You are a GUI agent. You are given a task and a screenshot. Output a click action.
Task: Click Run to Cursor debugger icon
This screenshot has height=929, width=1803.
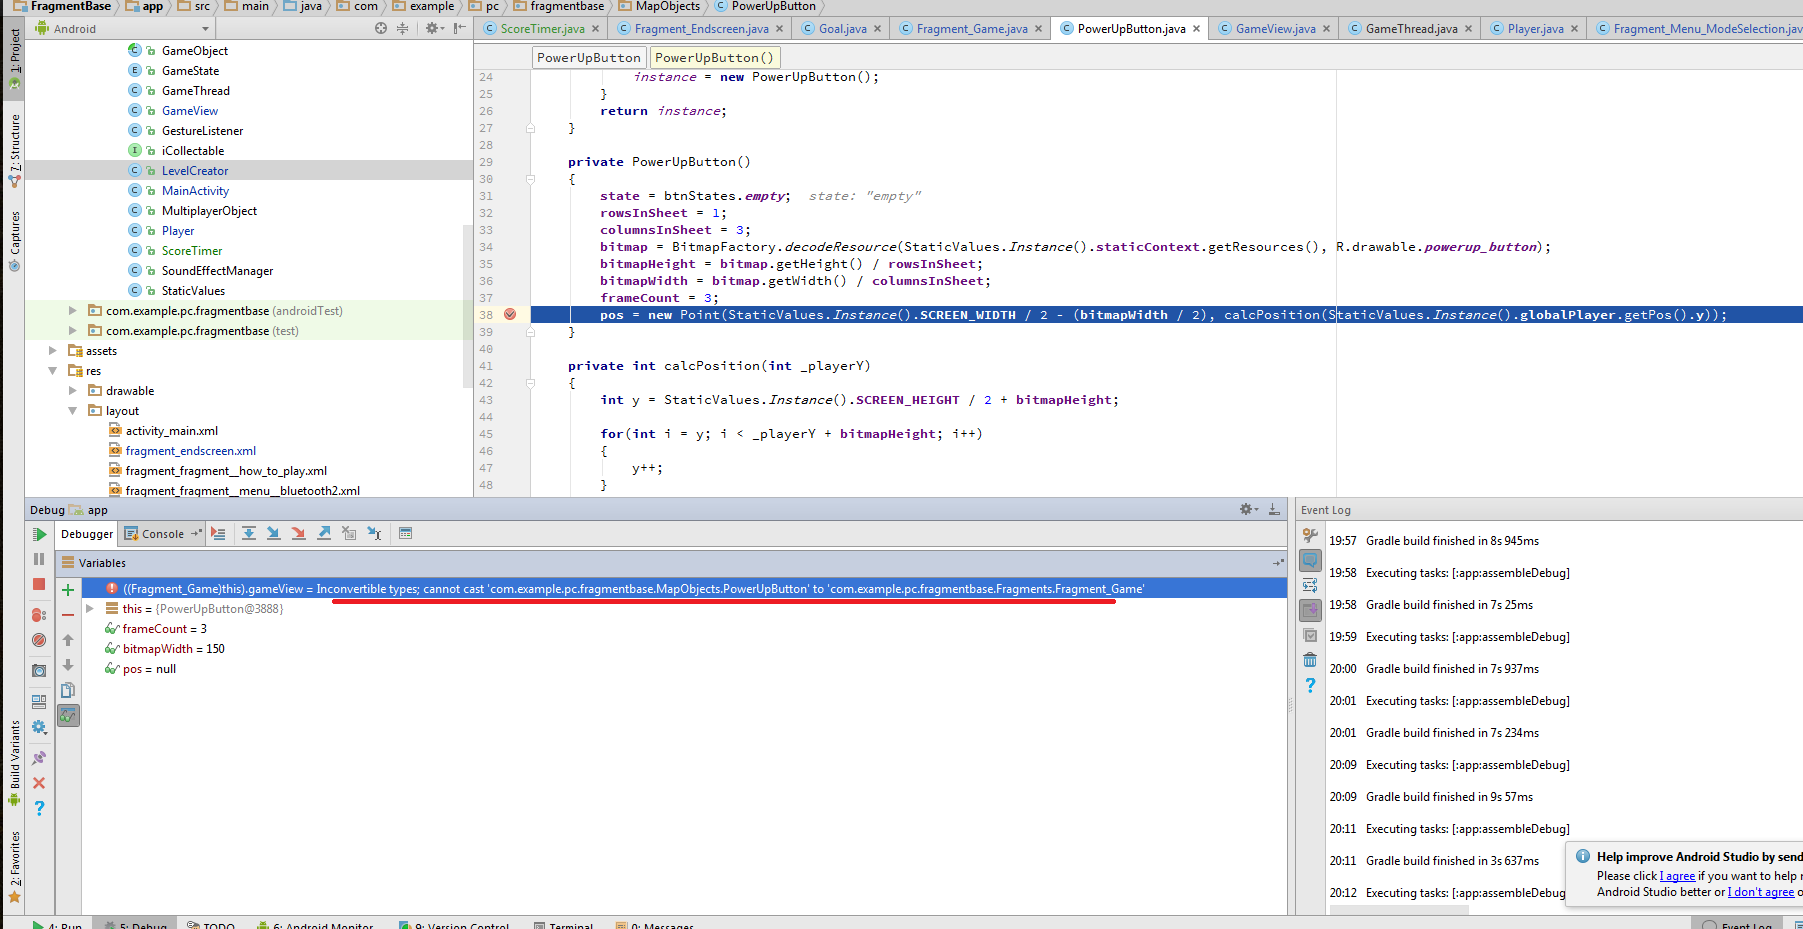pos(374,534)
